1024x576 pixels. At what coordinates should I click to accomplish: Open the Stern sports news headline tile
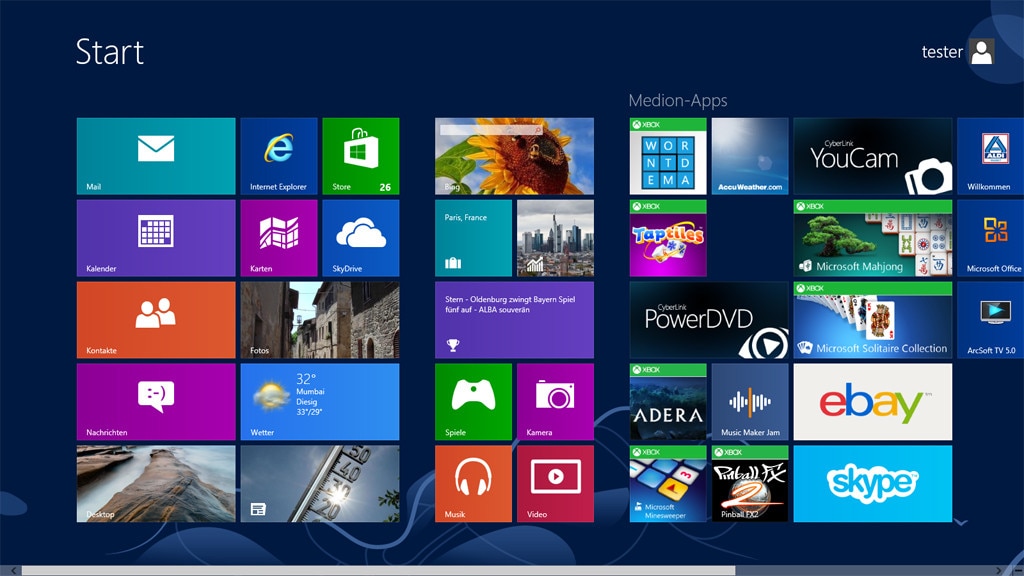coord(514,320)
